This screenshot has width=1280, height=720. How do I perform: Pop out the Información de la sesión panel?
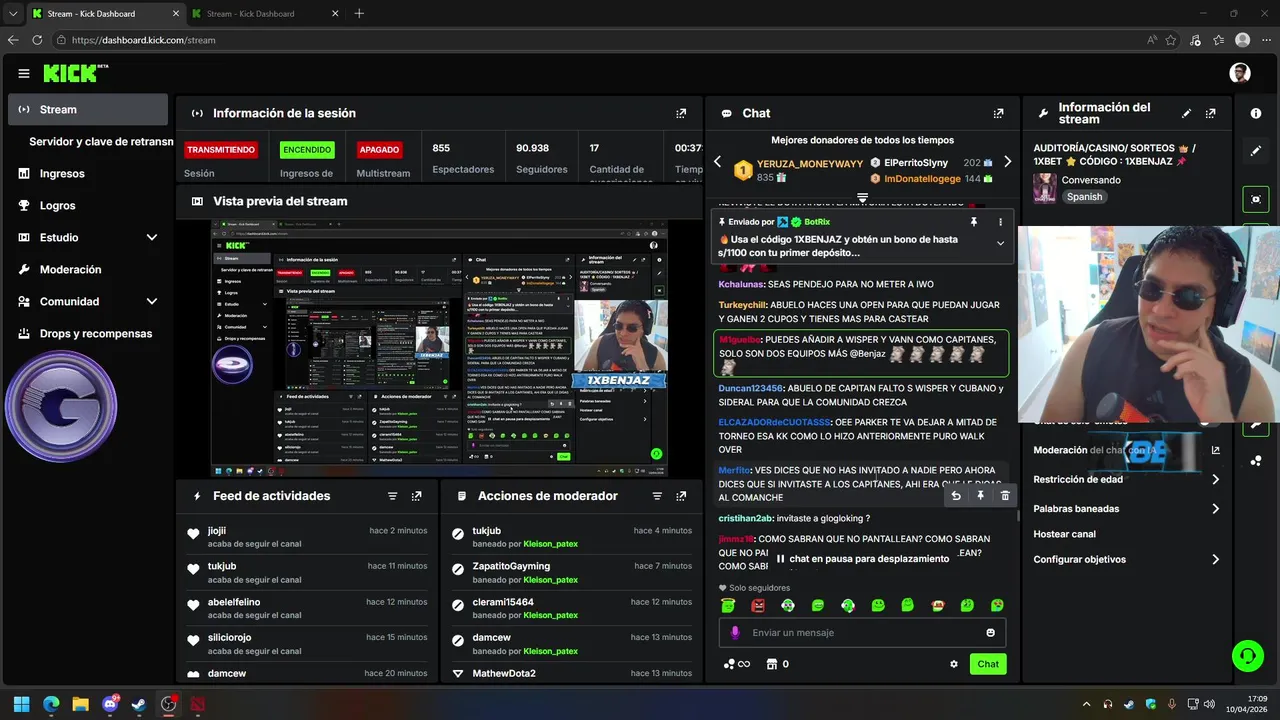coord(681,113)
